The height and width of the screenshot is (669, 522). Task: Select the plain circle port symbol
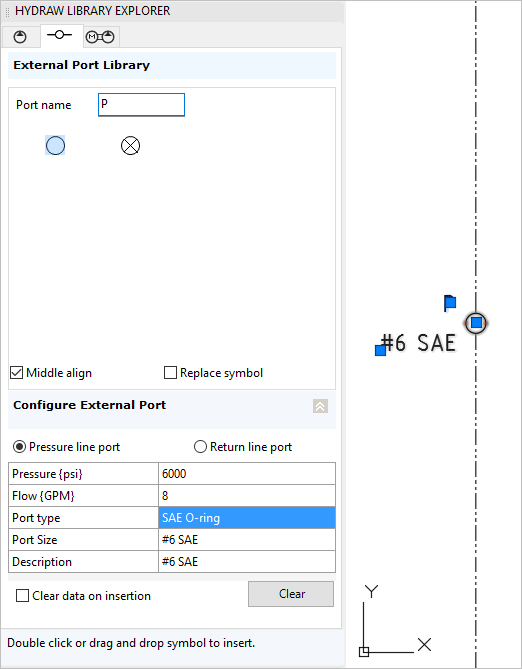[x=55, y=145]
